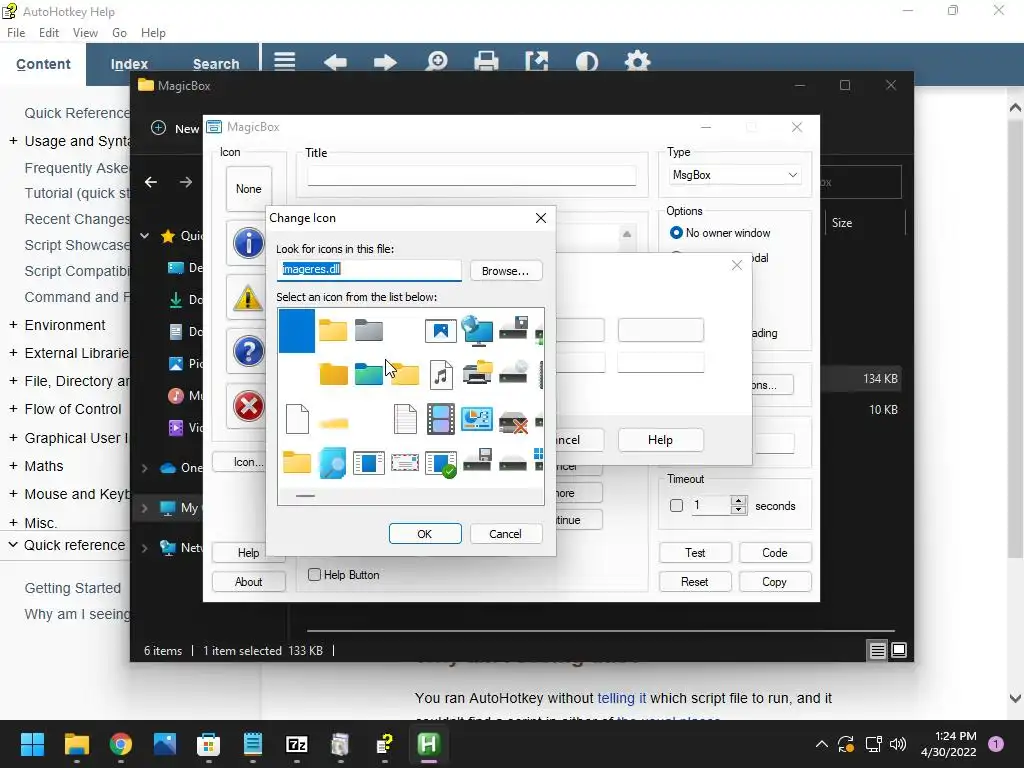Viewport: 1024px width, 768px height.
Task: Pick the blue Question mark icon in MagicBox
Action: pos(248,351)
